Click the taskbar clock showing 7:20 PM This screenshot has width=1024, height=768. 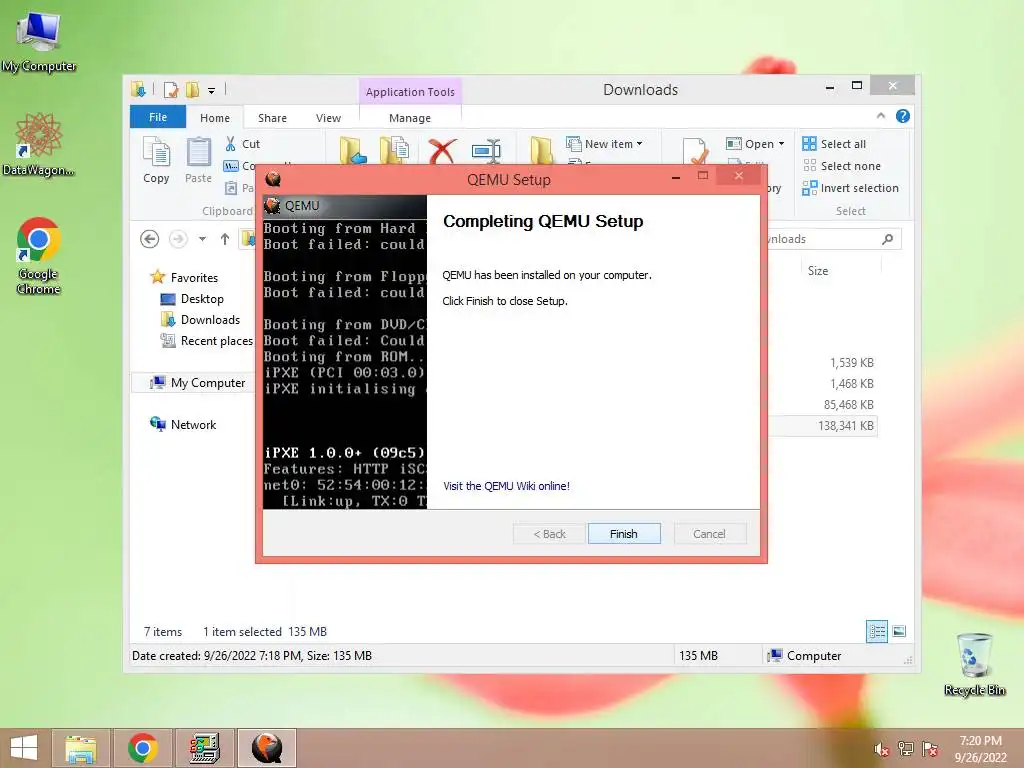(x=981, y=749)
